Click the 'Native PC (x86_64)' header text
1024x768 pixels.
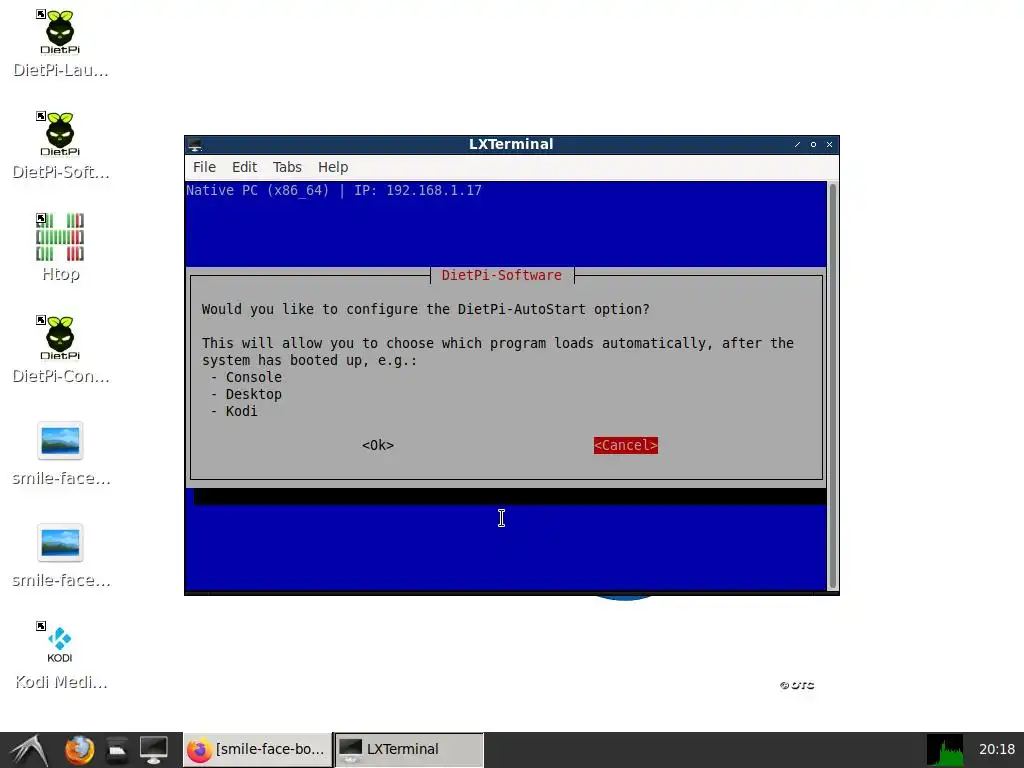click(257, 191)
